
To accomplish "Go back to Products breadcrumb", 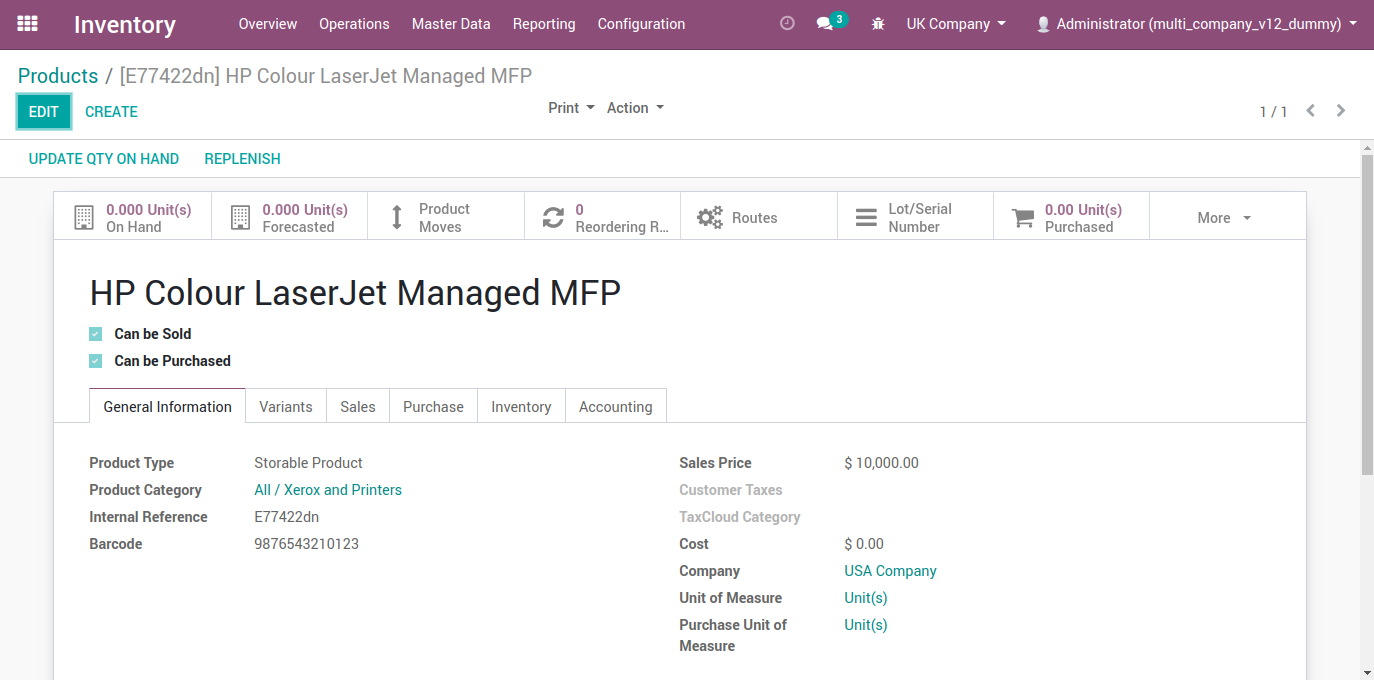I will point(58,76).
